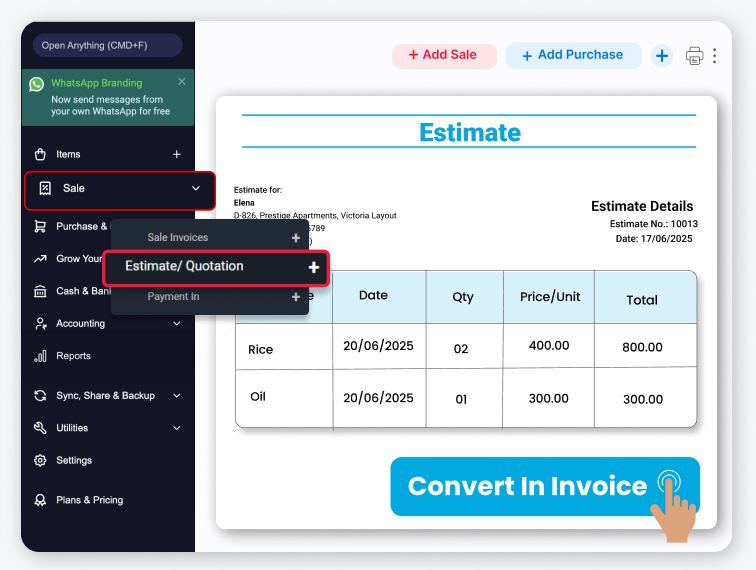
Task: Click the Qty column header
Action: click(463, 297)
